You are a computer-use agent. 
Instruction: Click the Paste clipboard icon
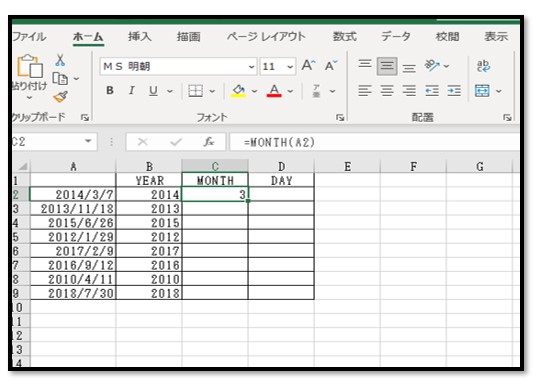pyautogui.click(x=30, y=66)
